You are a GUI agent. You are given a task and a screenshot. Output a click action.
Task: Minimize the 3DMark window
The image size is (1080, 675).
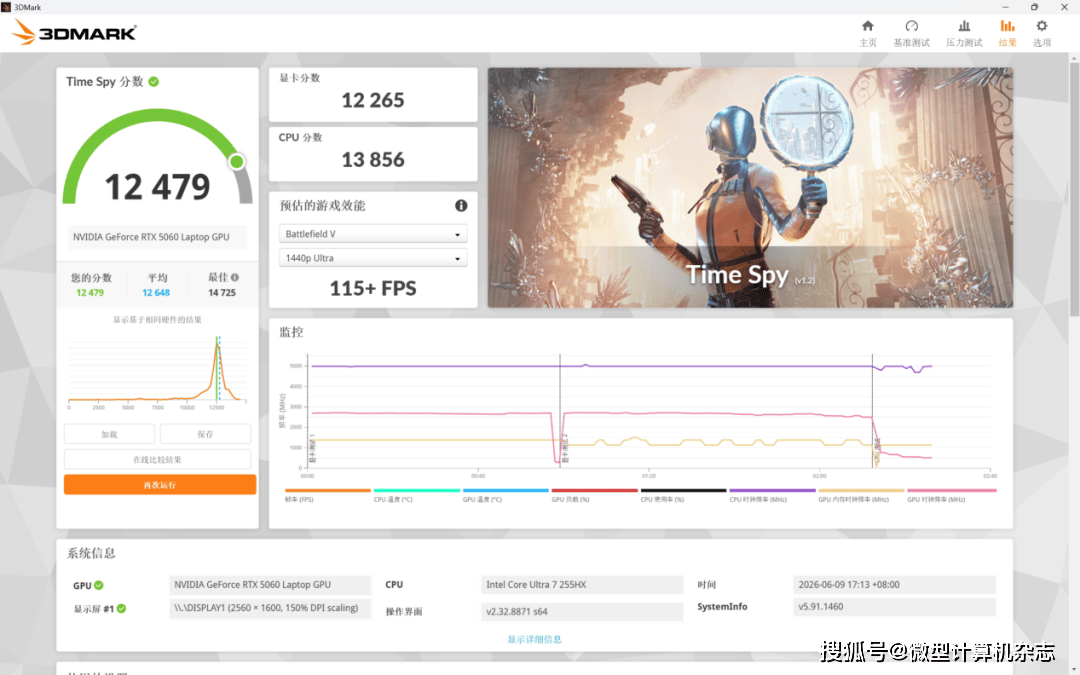coord(1005,7)
